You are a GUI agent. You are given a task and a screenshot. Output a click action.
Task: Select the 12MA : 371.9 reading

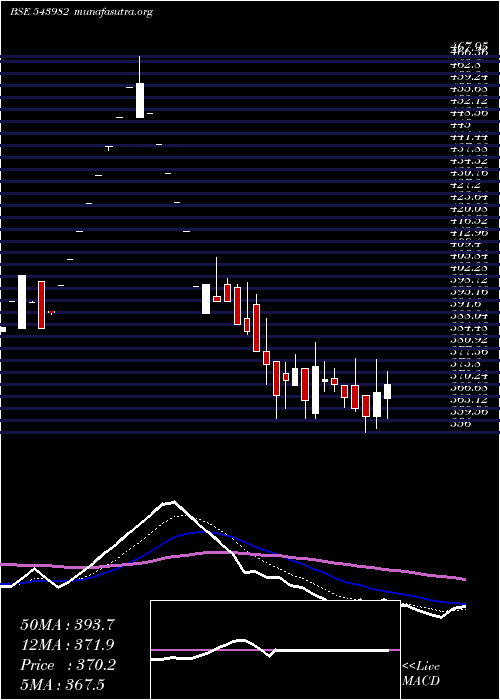pos(67,645)
